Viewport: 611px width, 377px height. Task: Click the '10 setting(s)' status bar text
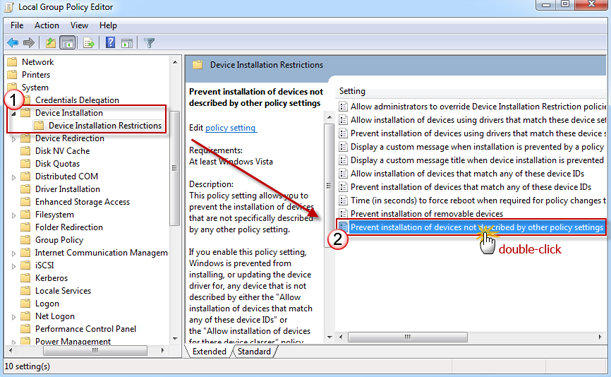[x=27, y=366]
